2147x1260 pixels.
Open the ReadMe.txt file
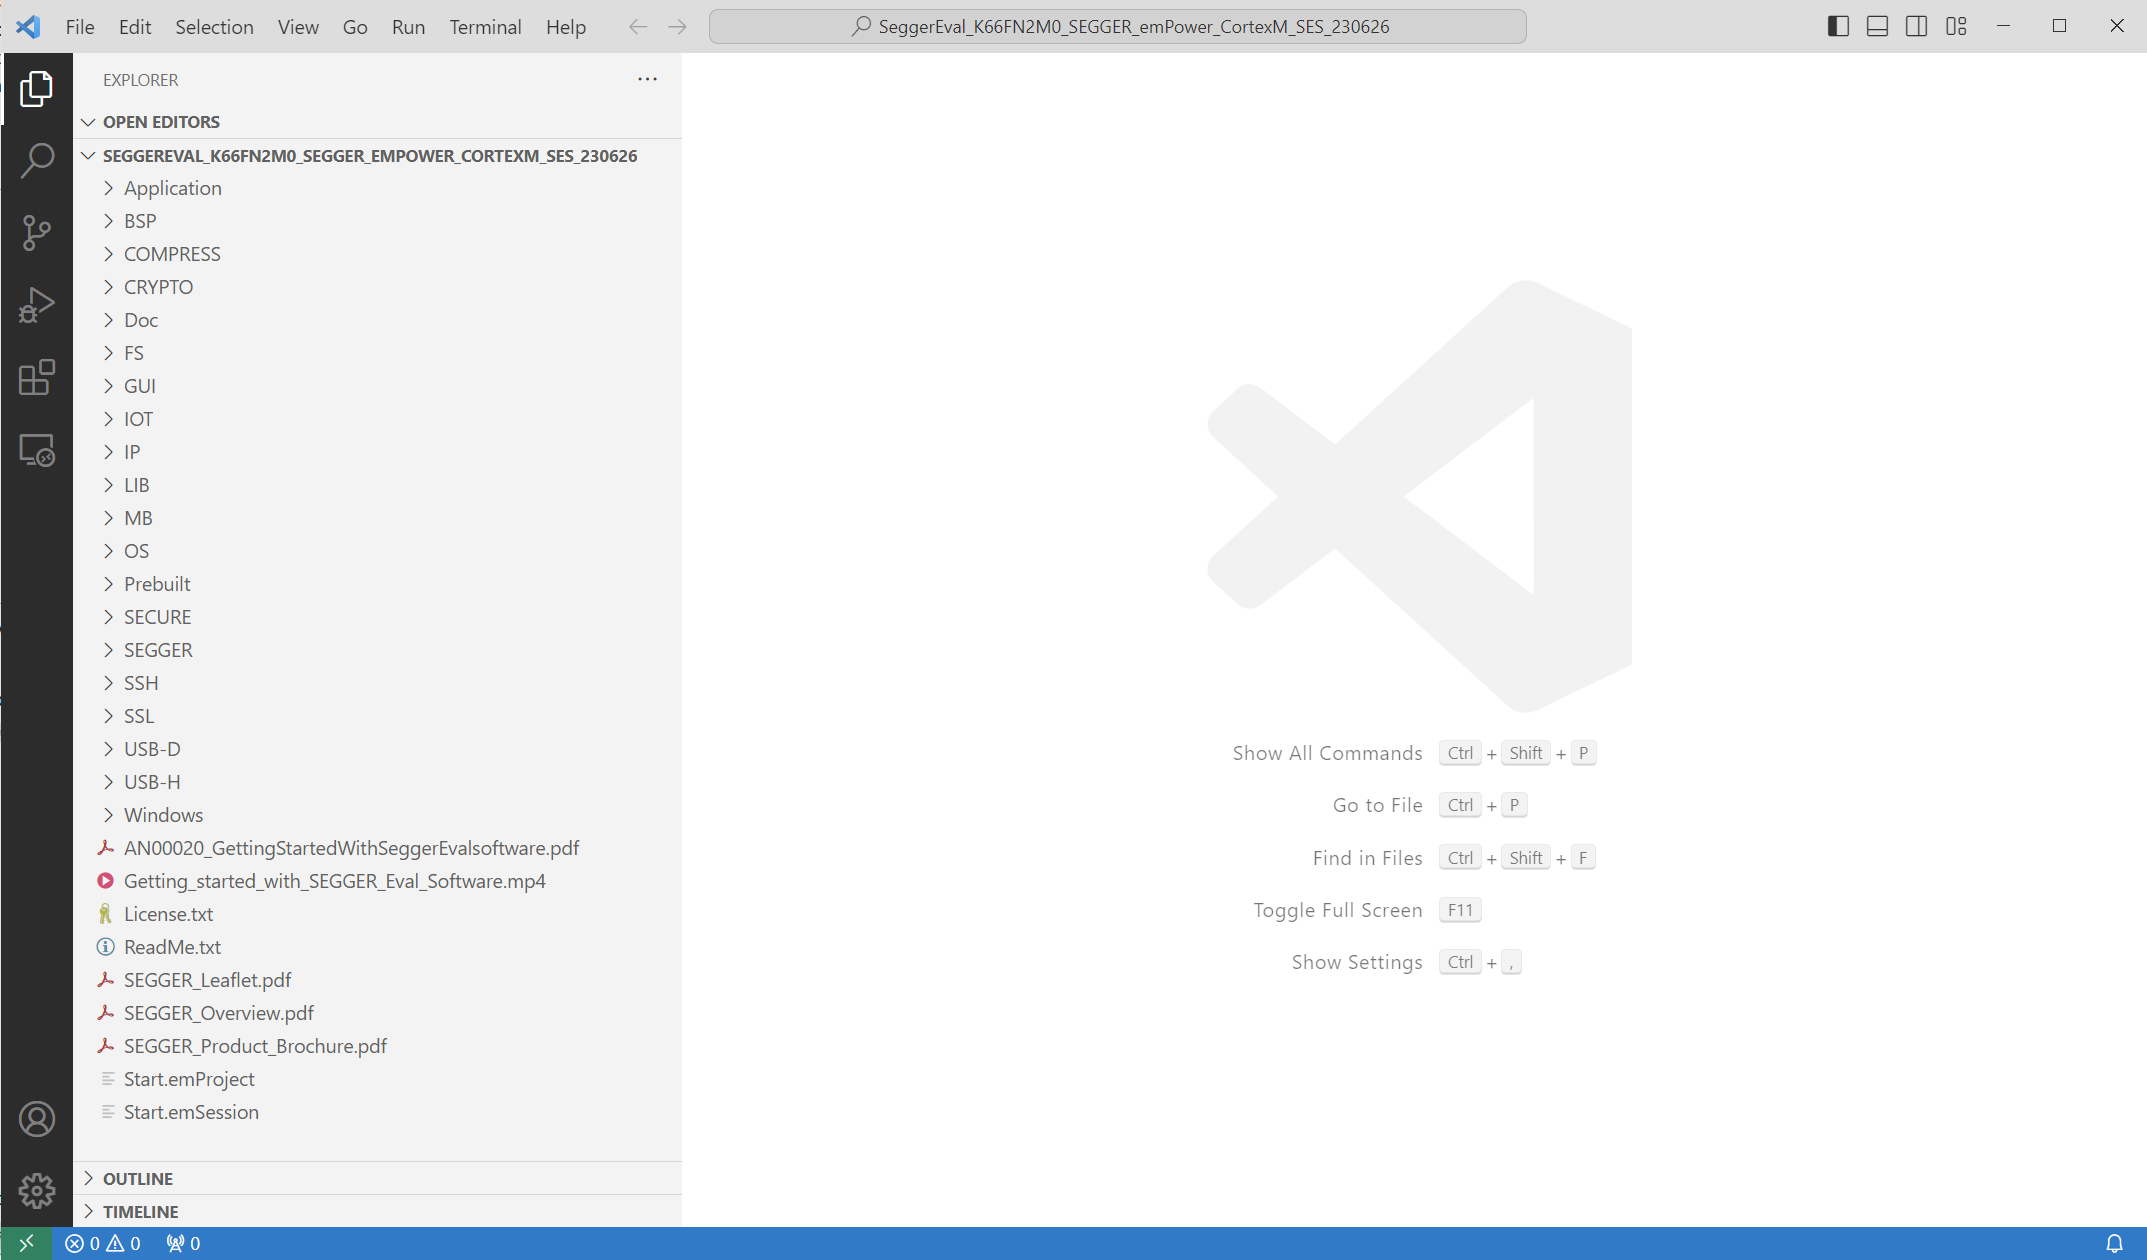(x=172, y=947)
